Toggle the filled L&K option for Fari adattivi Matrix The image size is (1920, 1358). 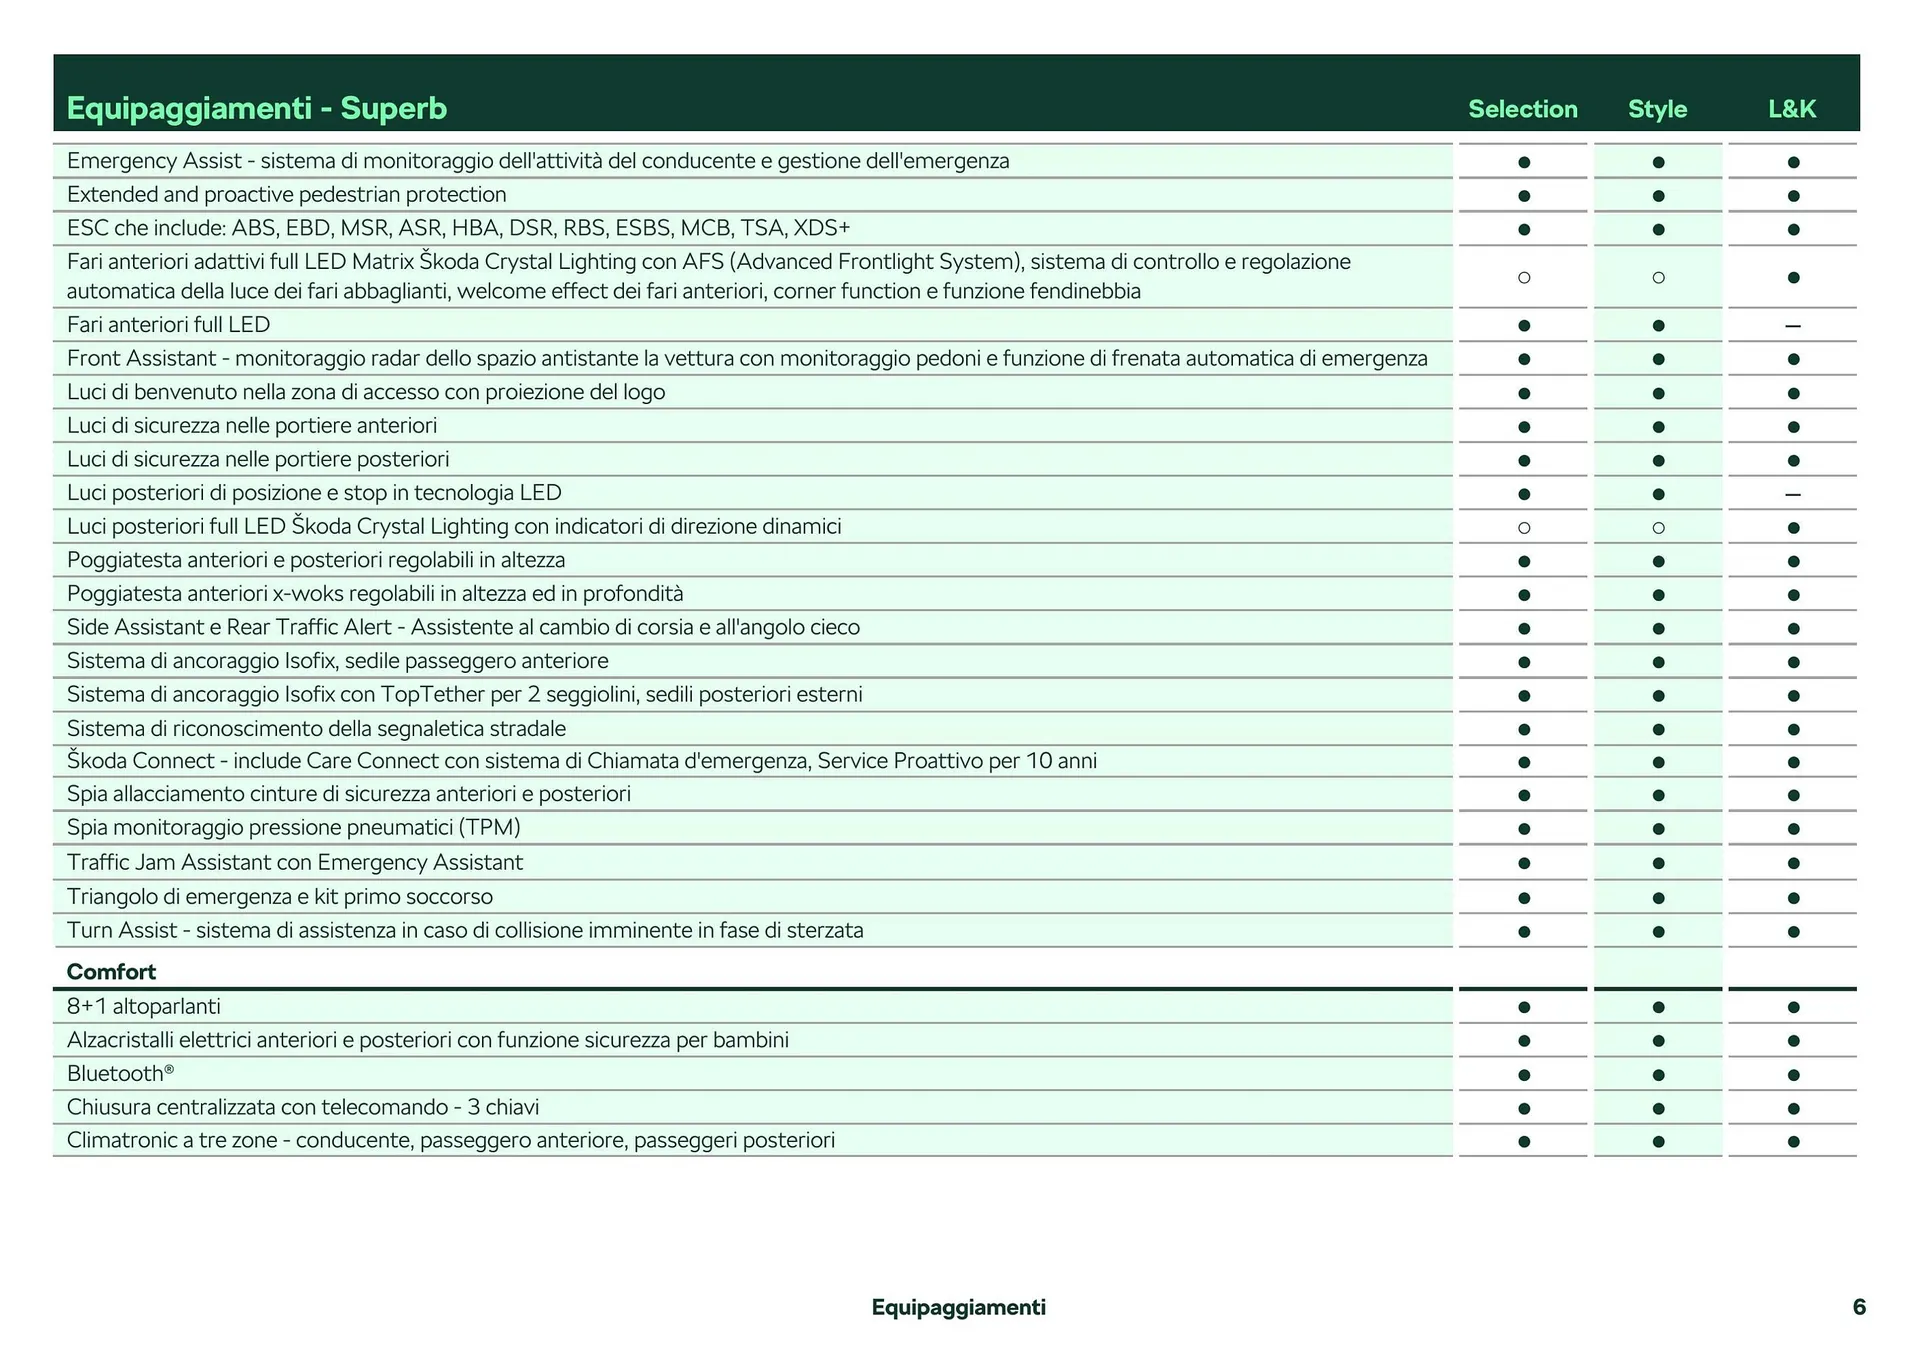point(1793,277)
